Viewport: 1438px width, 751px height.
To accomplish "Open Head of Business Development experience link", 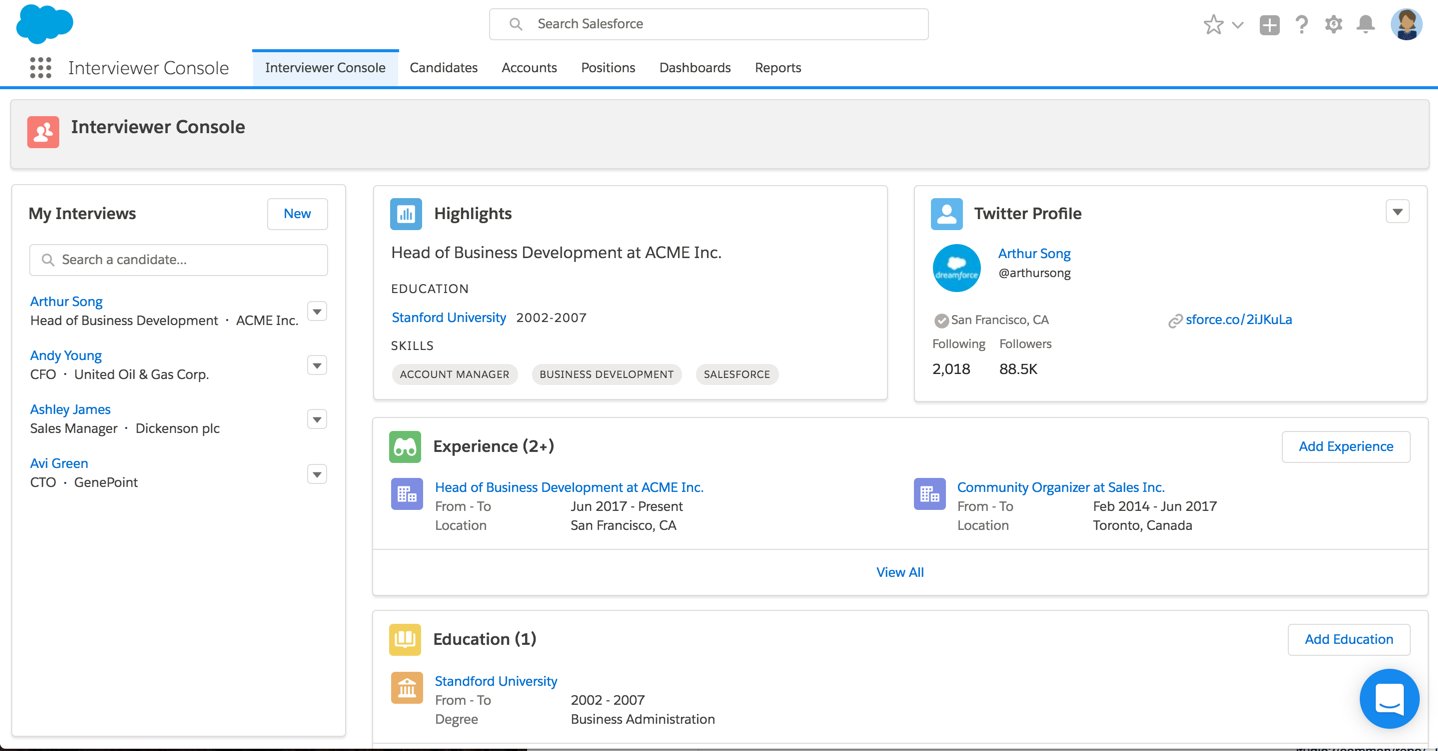I will click(x=569, y=487).
